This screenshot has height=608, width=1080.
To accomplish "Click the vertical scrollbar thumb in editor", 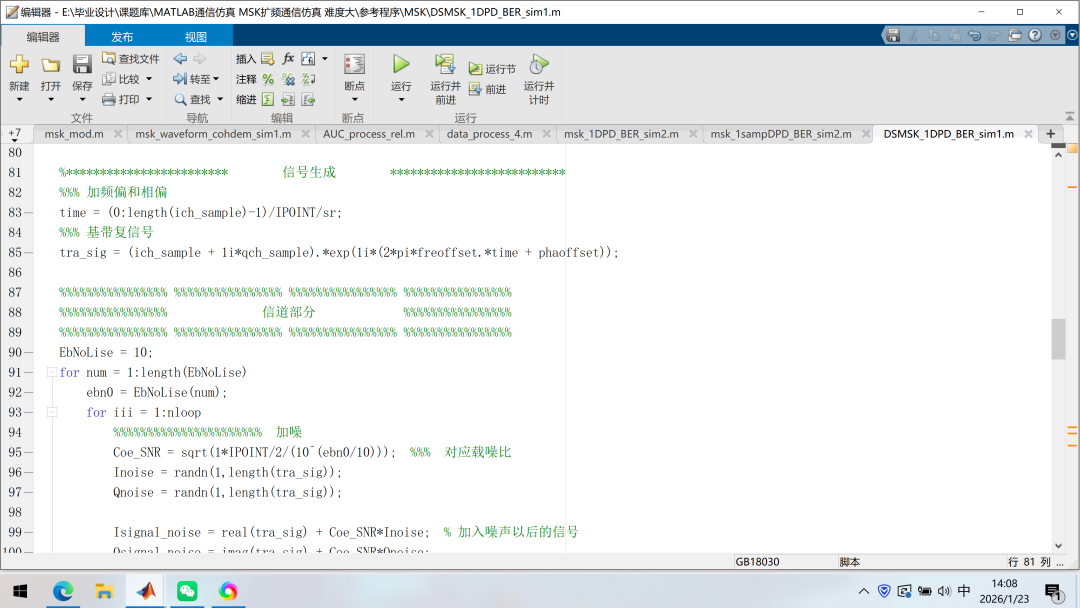I will pos(1058,339).
